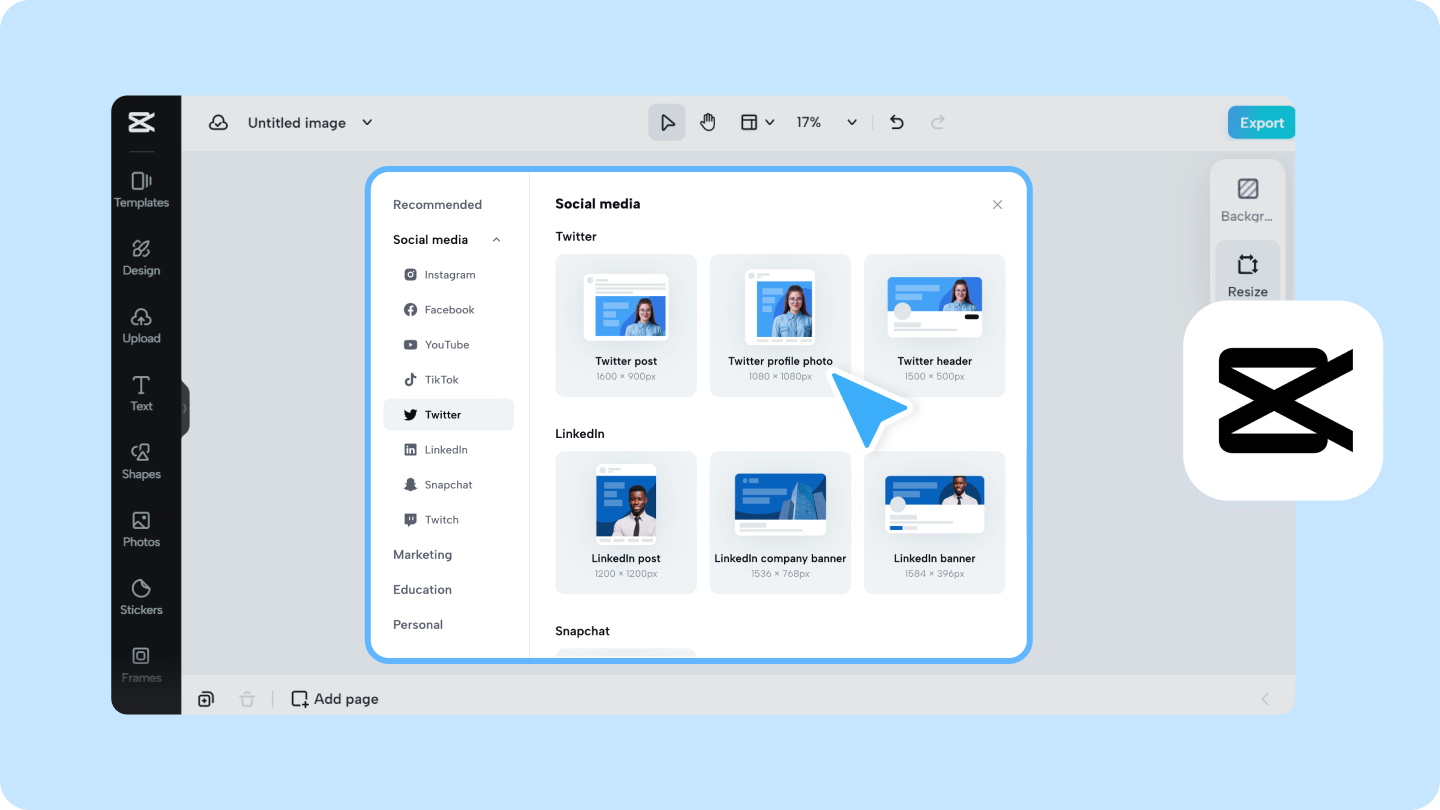Select the Twitter post size preset
The width and height of the screenshot is (1440, 810).
point(626,325)
